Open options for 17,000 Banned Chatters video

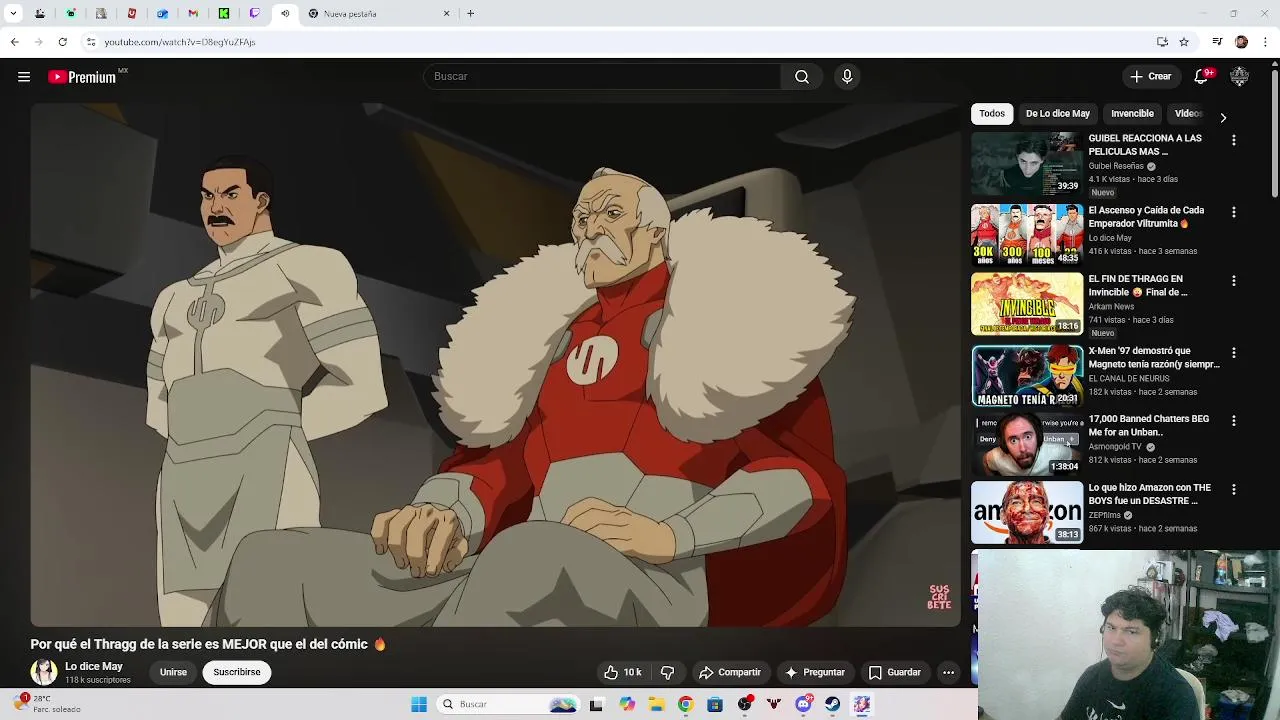[1234, 421]
